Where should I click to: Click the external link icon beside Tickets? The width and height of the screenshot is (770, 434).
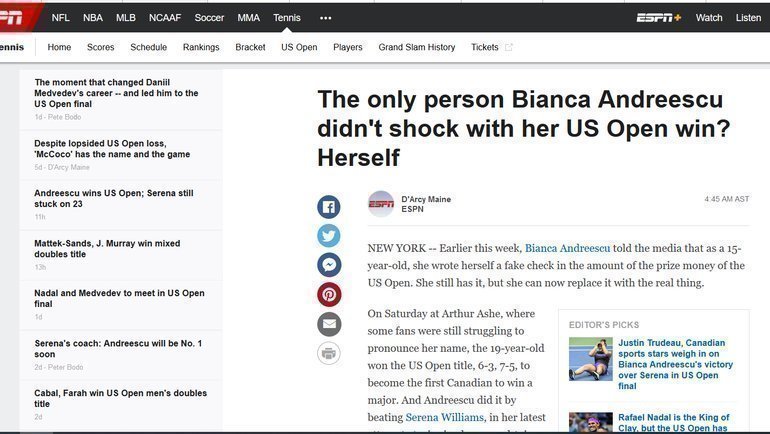pos(509,47)
